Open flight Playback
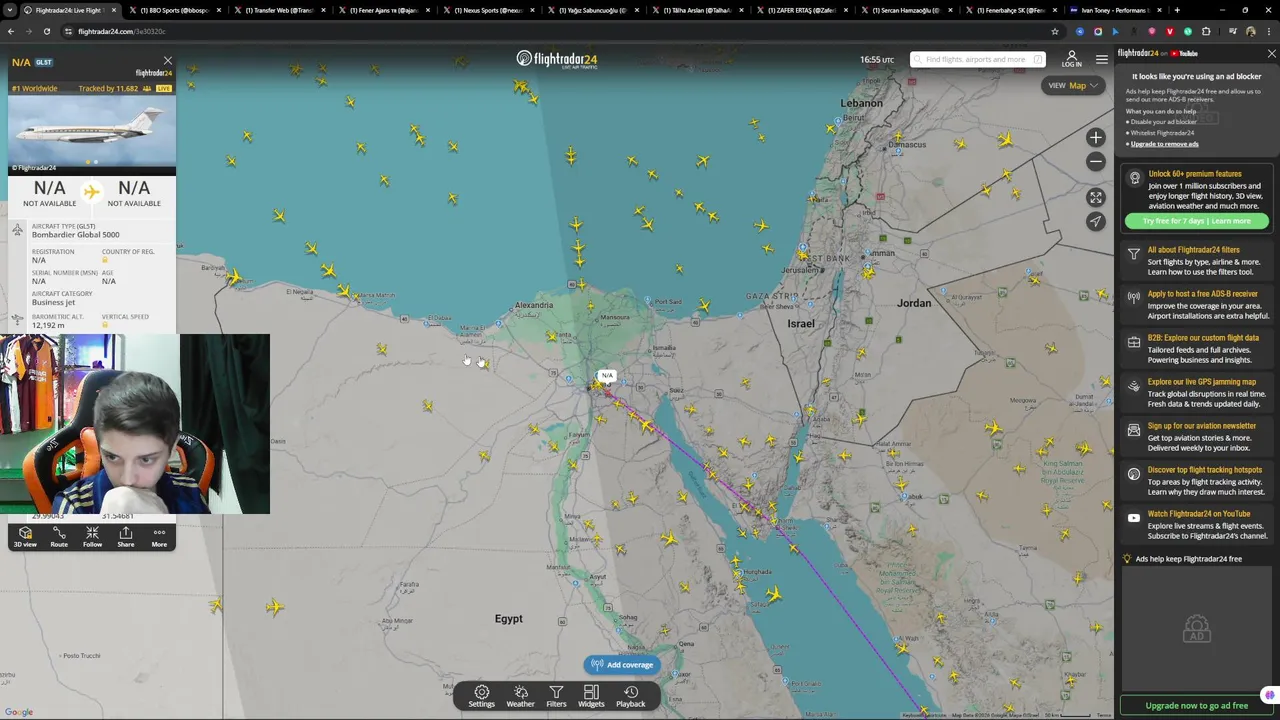Image resolution: width=1280 pixels, height=720 pixels. click(x=631, y=696)
